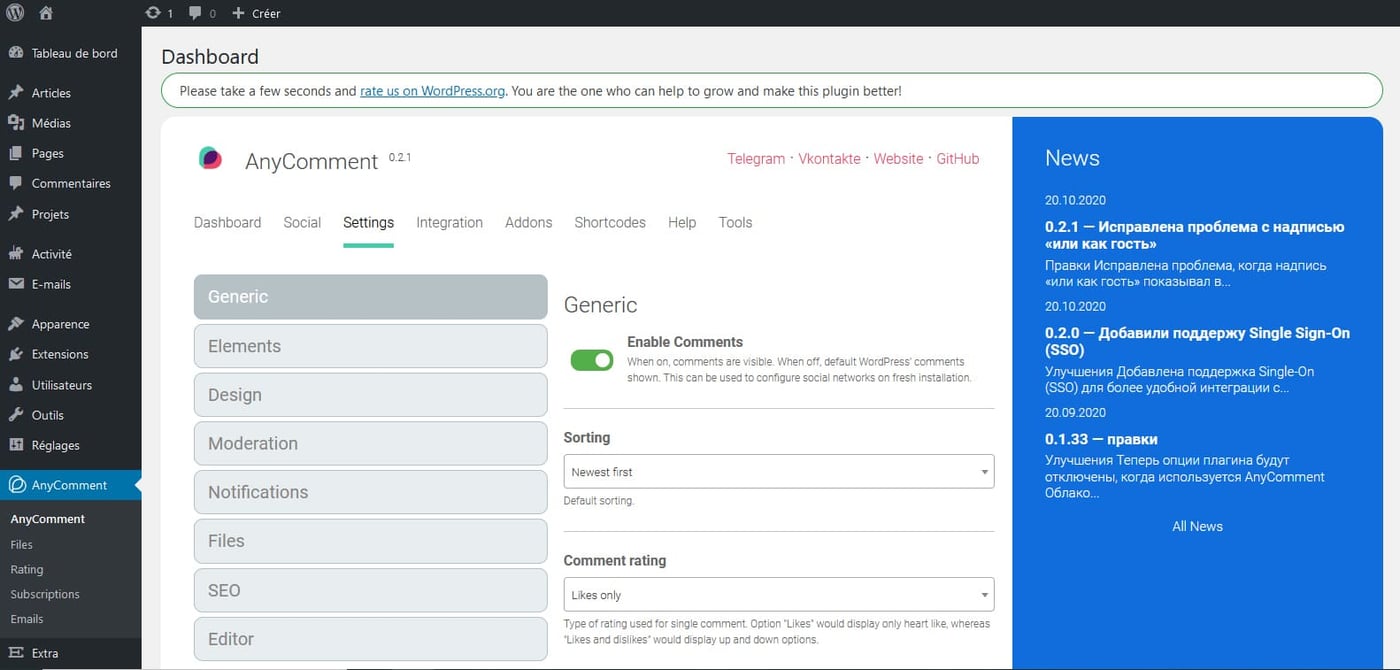Switch to the Integration tab

(x=449, y=222)
